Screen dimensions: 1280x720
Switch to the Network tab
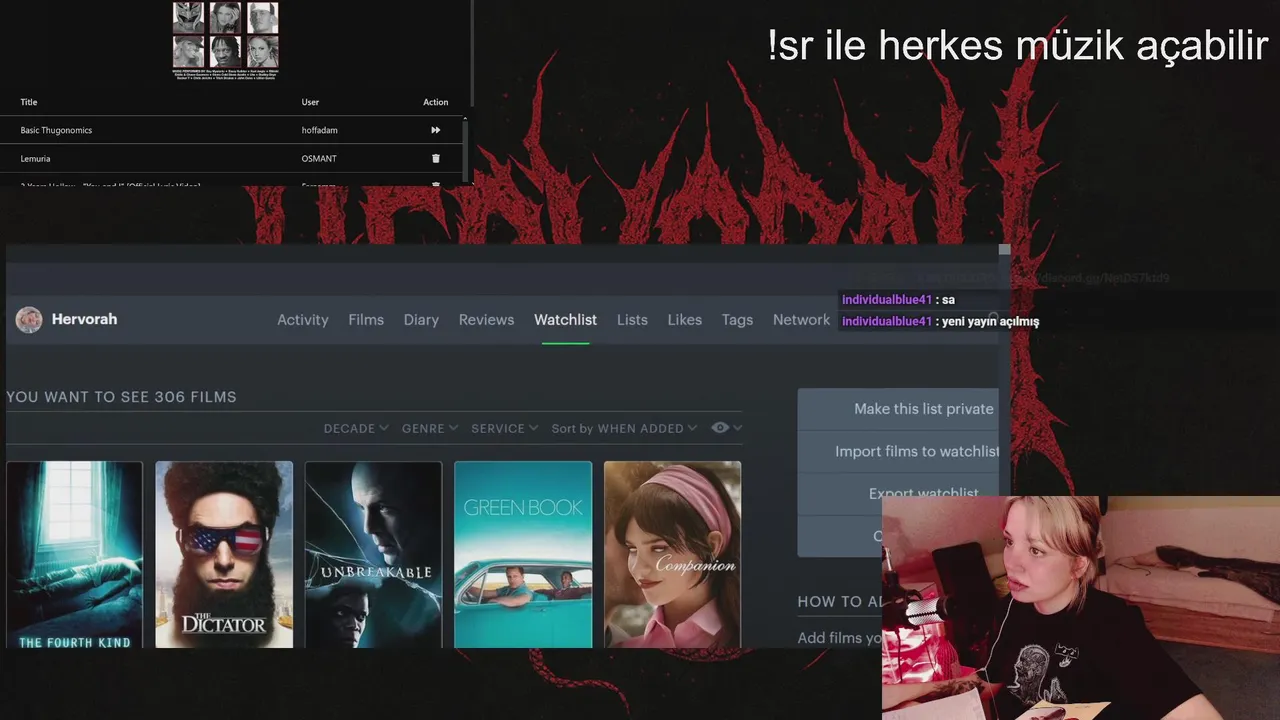(801, 320)
